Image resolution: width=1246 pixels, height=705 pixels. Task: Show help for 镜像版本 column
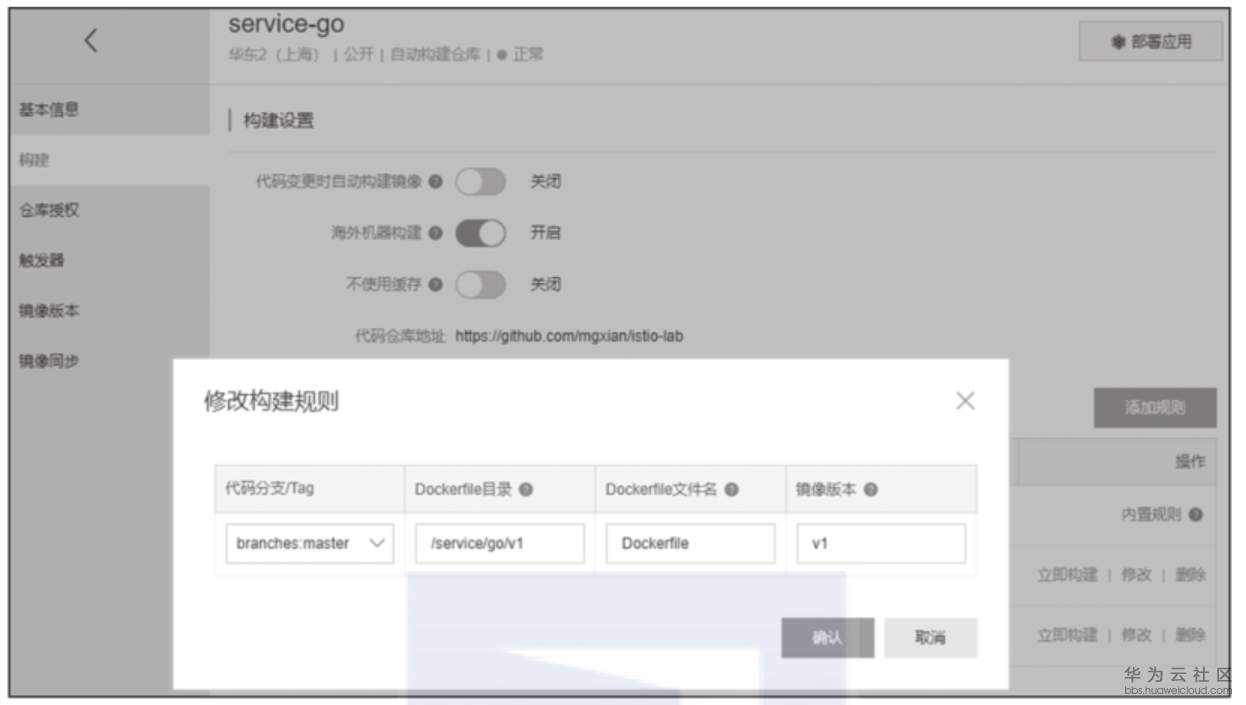pos(870,490)
